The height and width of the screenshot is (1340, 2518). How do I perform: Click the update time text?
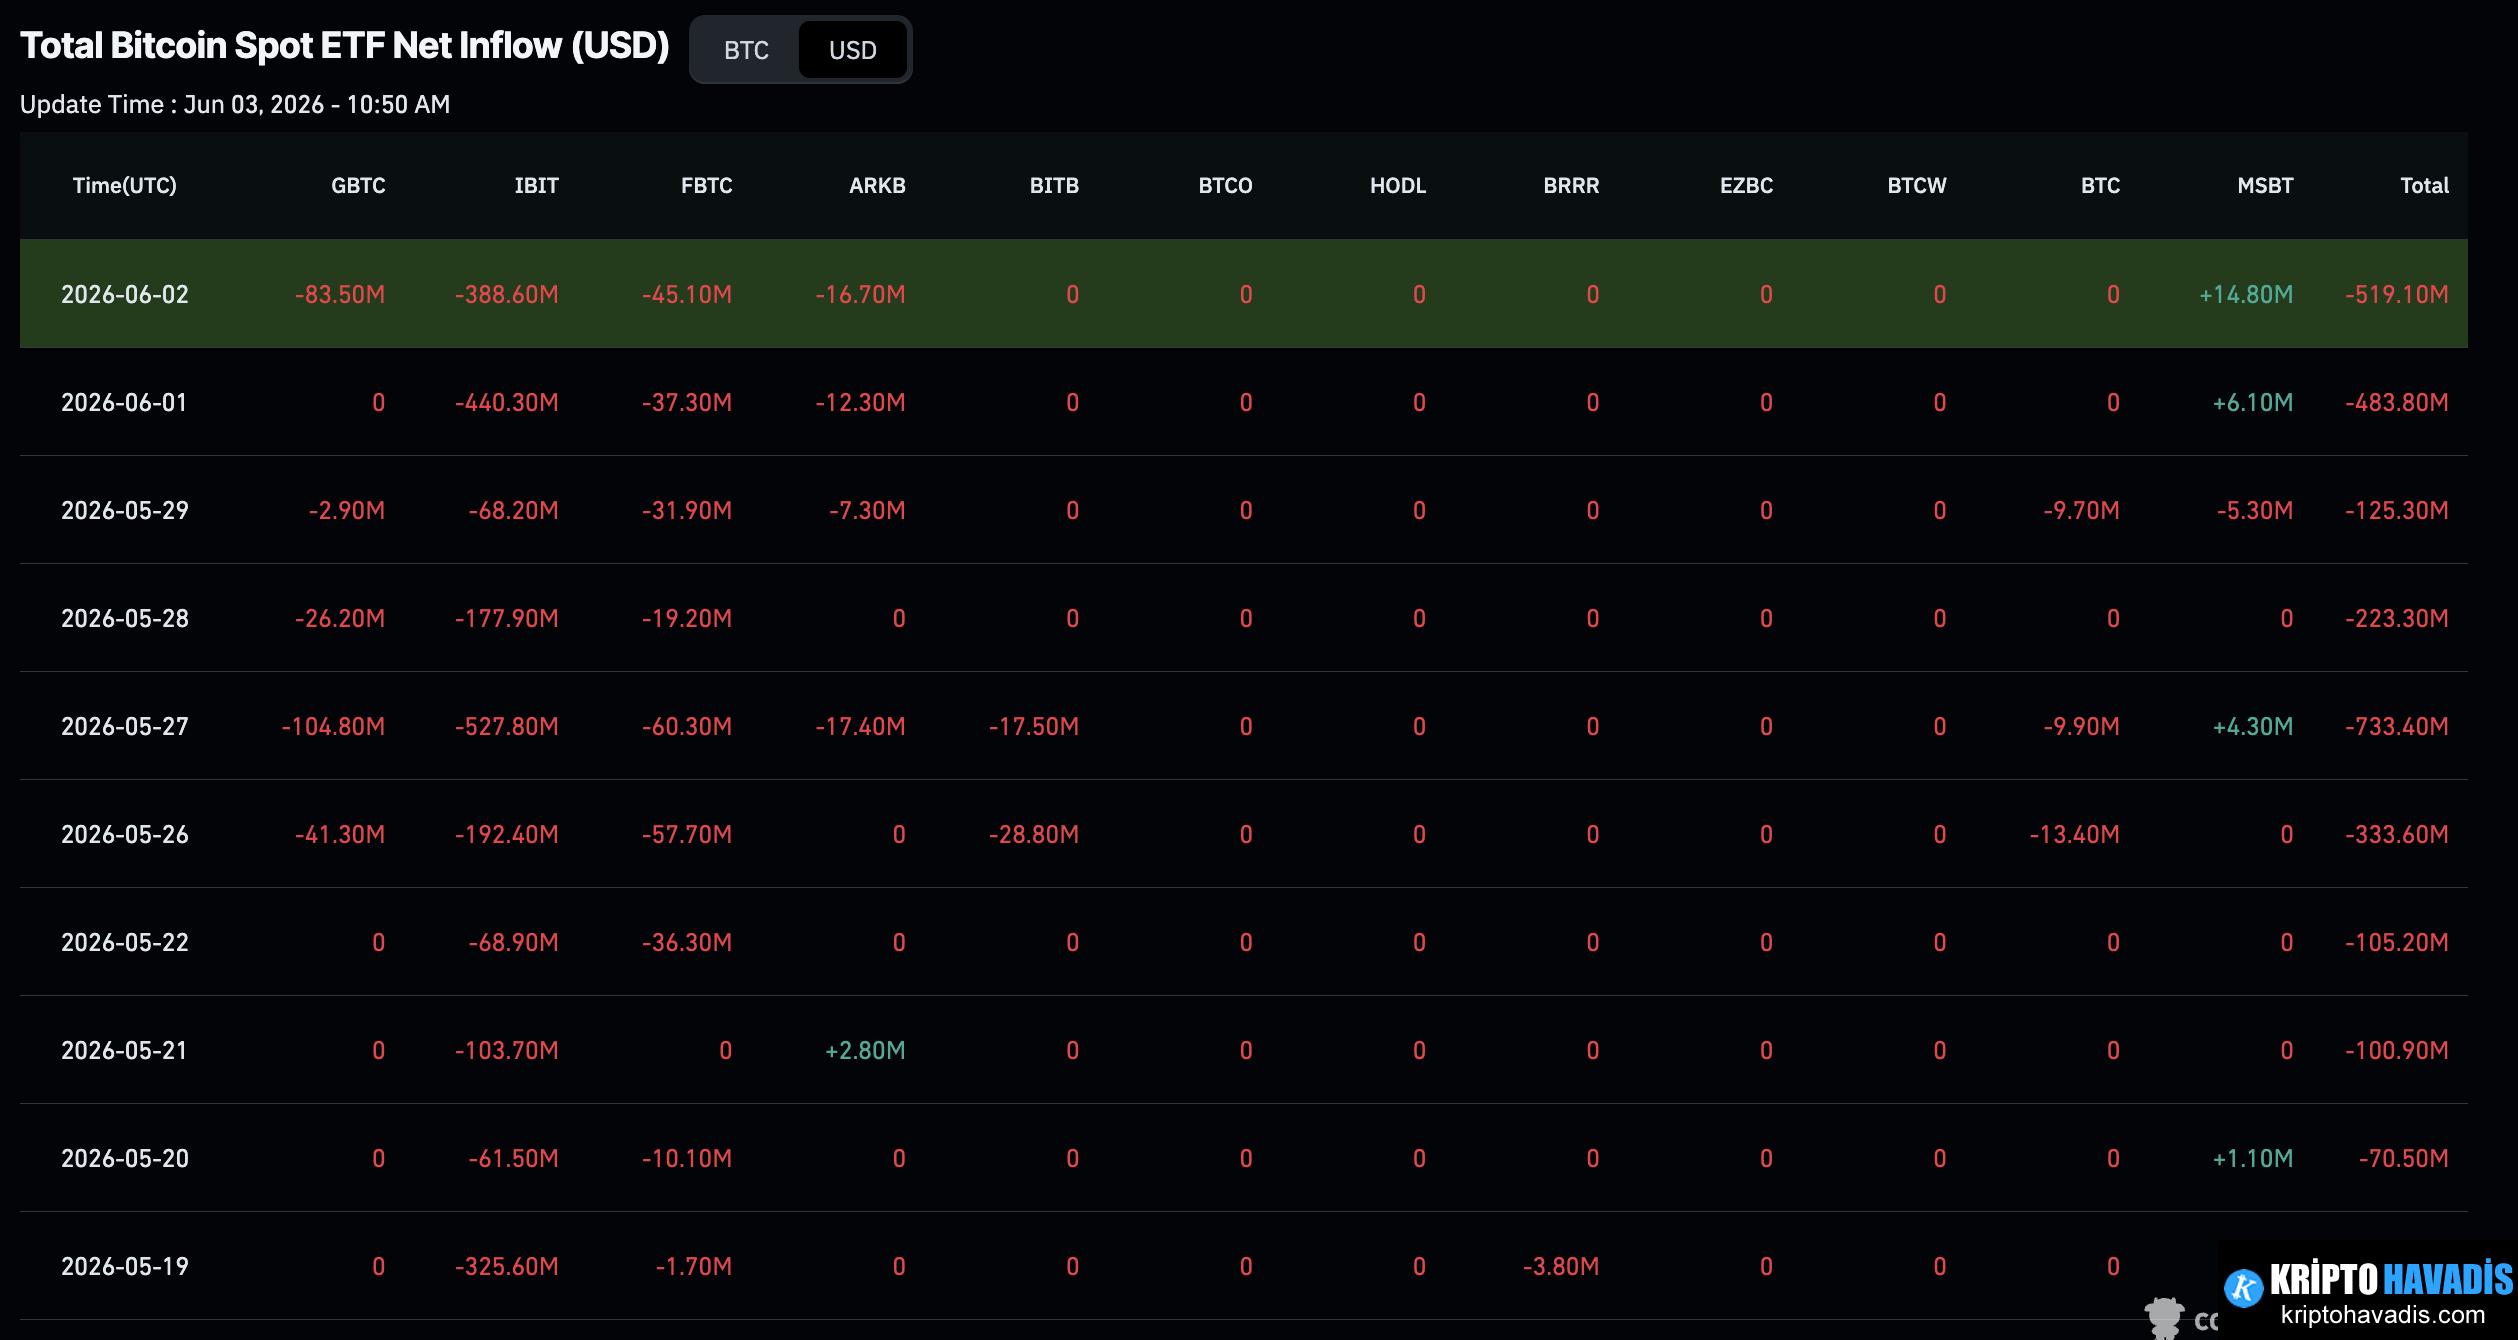coord(235,104)
